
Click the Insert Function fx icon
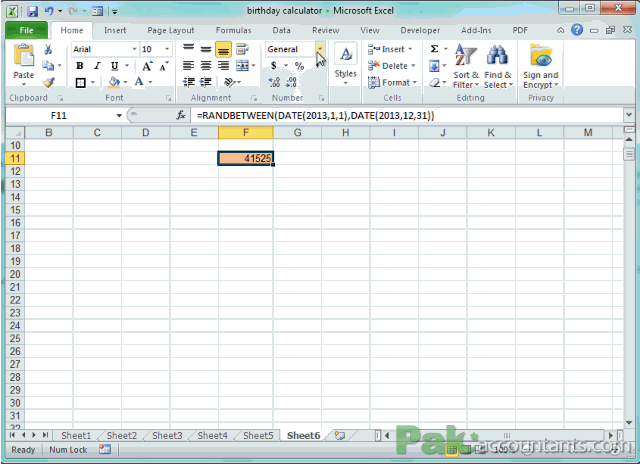point(181,115)
